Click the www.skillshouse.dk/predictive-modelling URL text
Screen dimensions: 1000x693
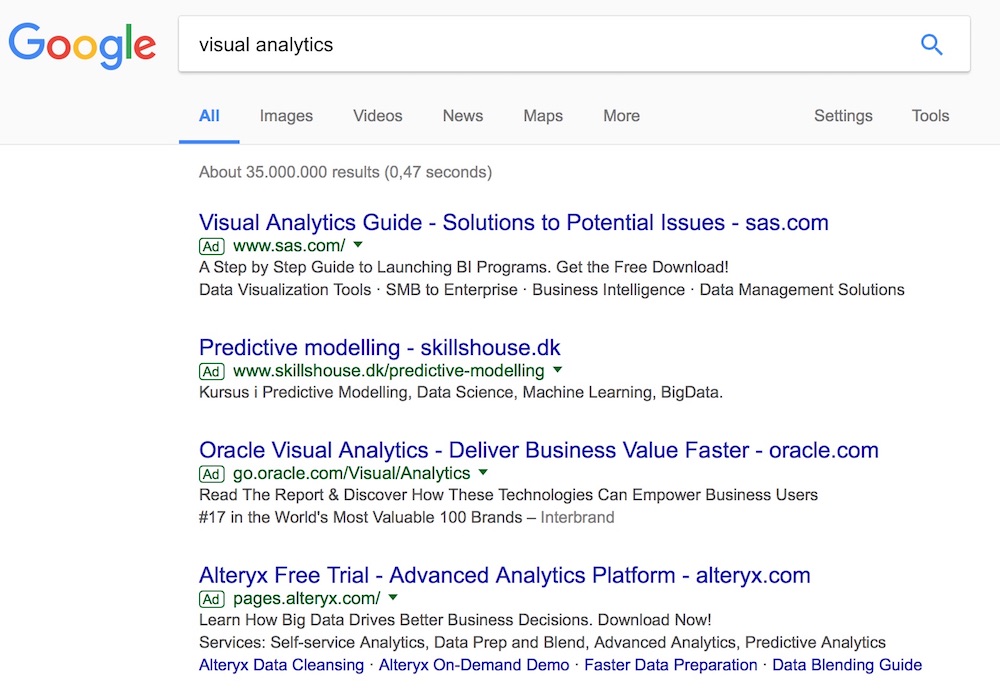pyautogui.click(x=388, y=370)
